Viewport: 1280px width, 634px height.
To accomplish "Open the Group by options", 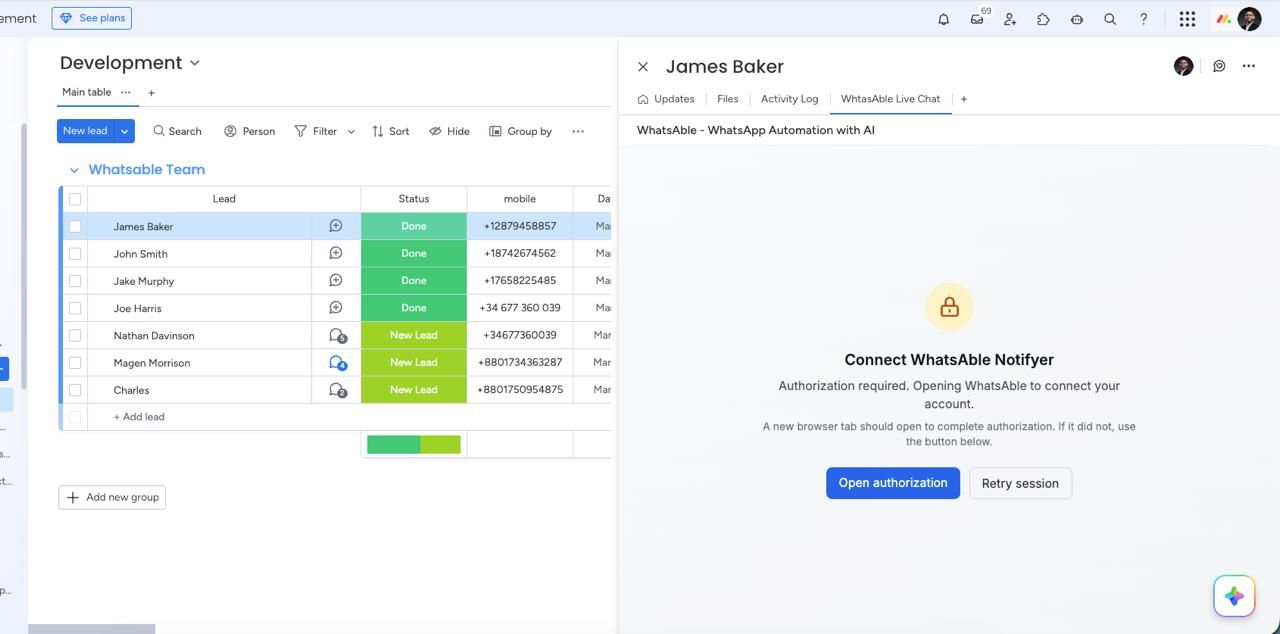I will (520, 131).
